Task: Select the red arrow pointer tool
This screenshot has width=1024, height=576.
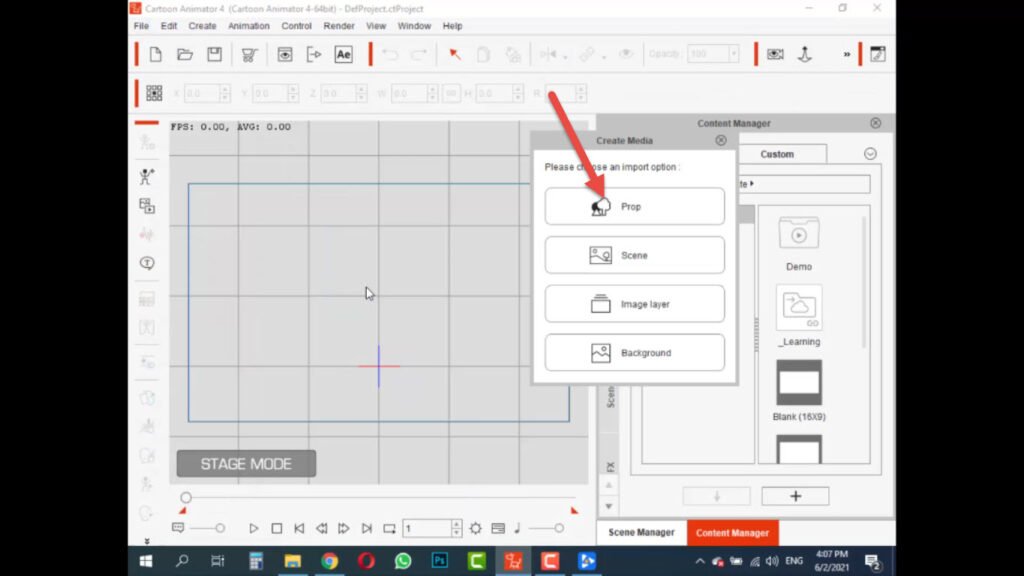Action: click(x=455, y=54)
